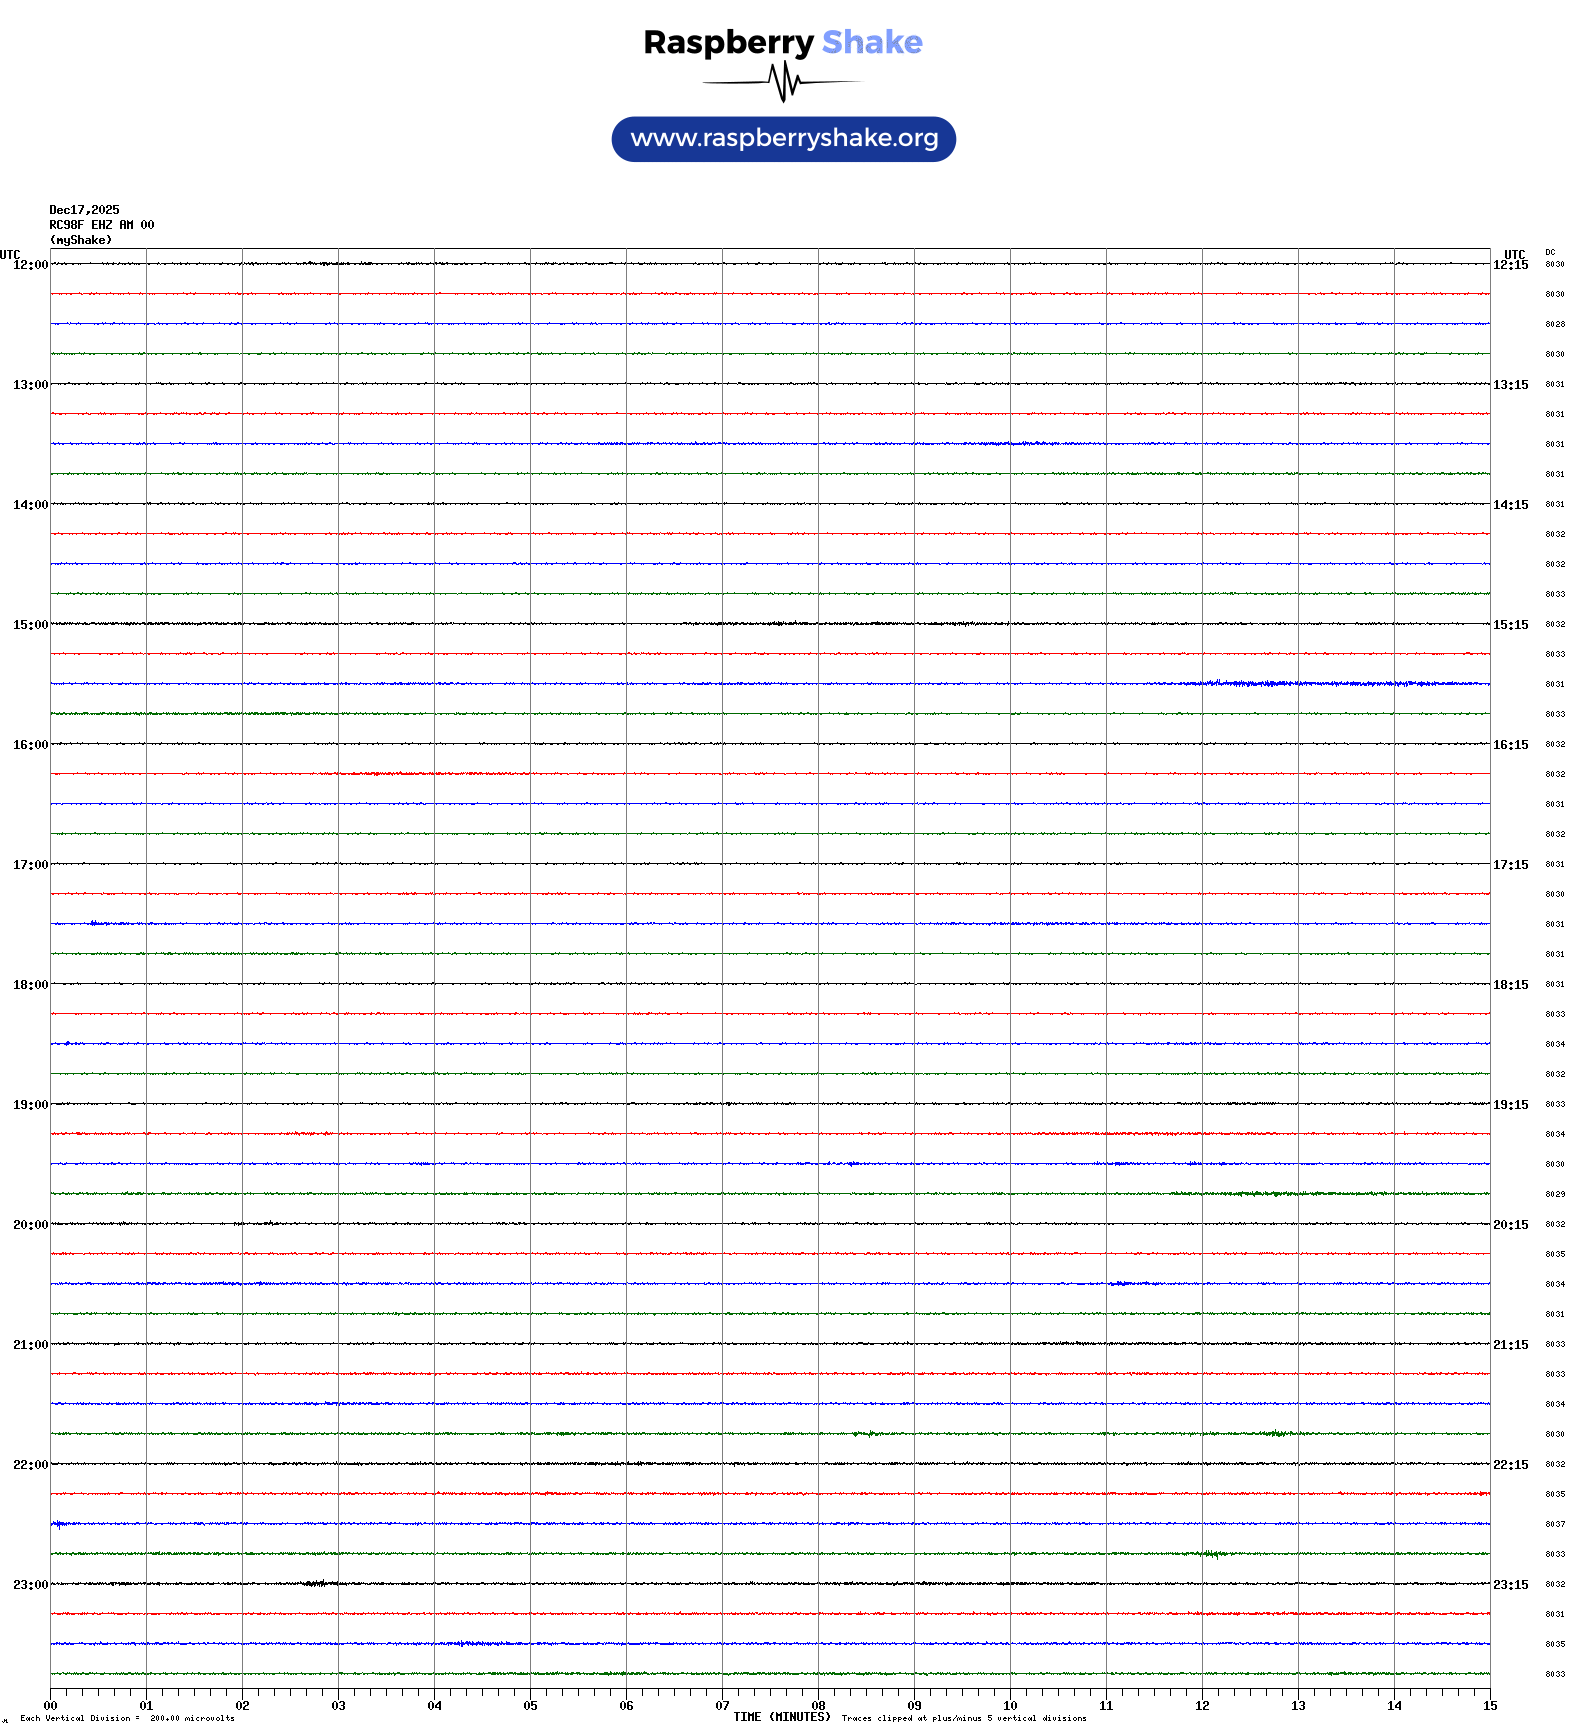Click the seismic waveform icon under the logo
Viewport: 1570px width, 1732px height.
tap(783, 82)
